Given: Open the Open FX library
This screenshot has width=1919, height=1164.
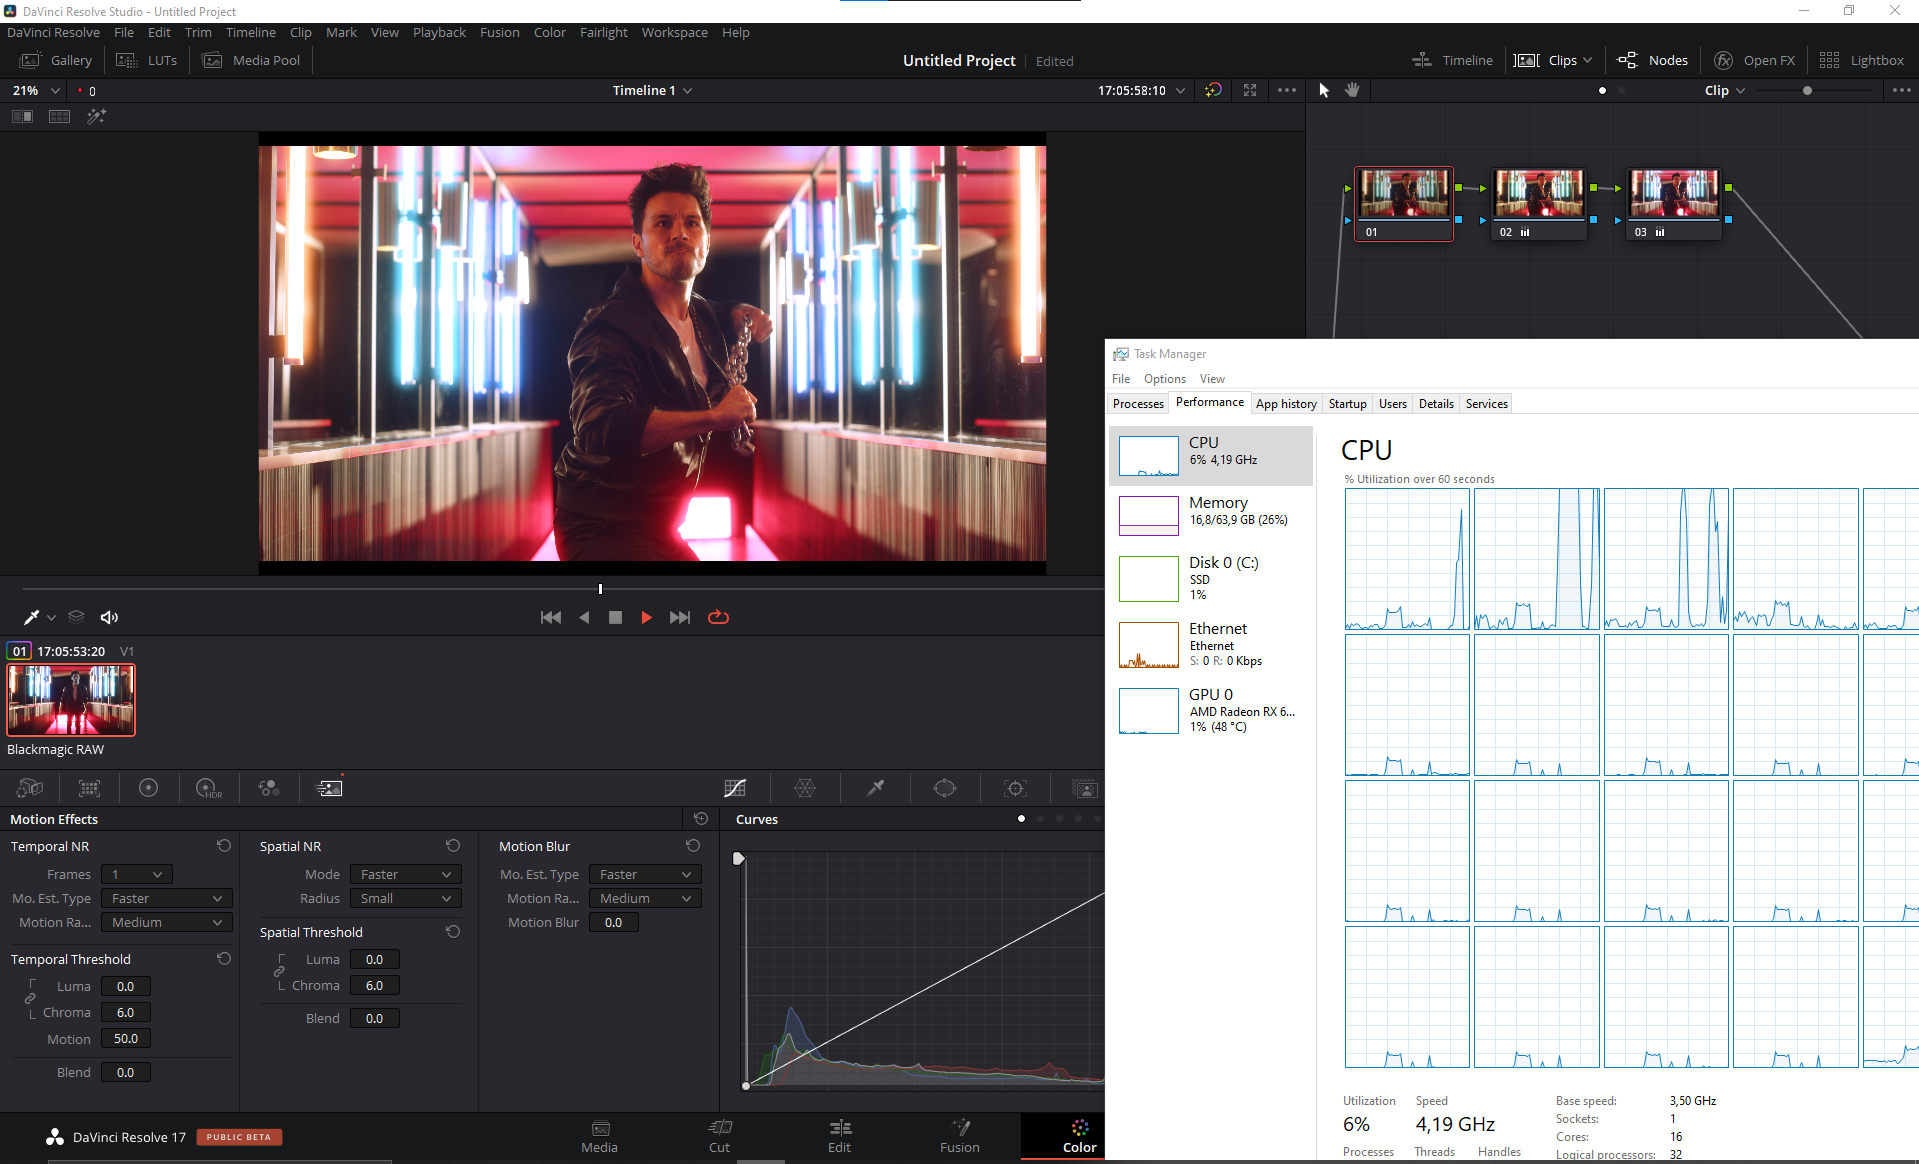Looking at the screenshot, I should pyautogui.click(x=1755, y=60).
